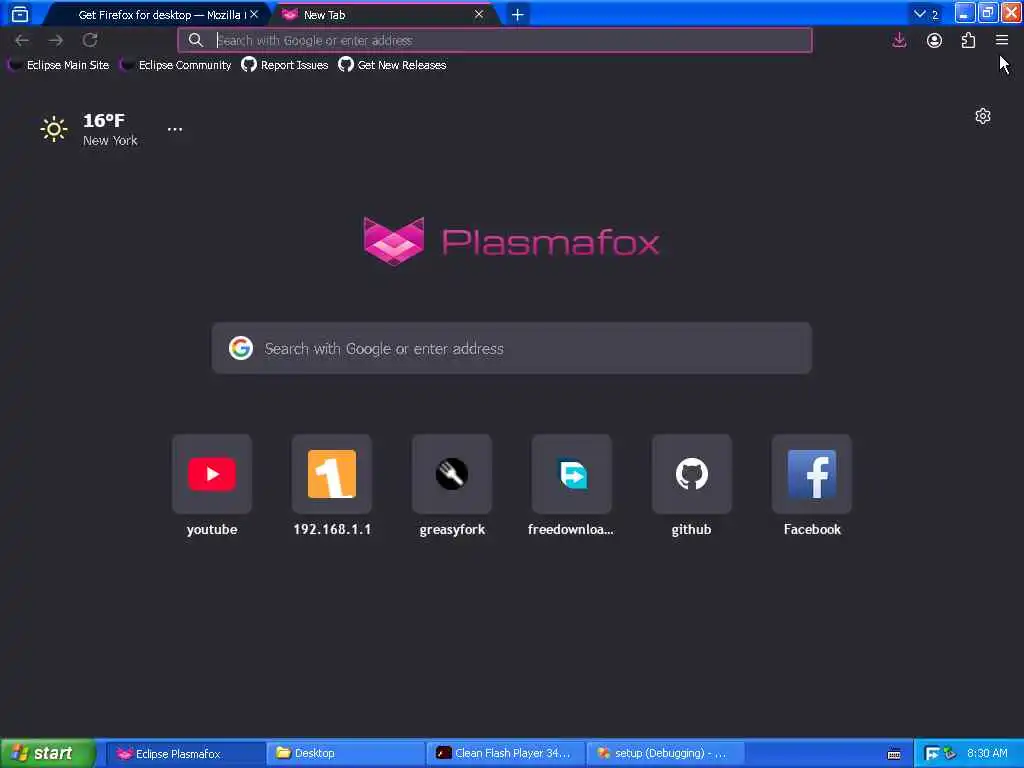Open the tab overview icon at top-left
Image resolution: width=1024 pixels, height=768 pixels.
tap(20, 14)
